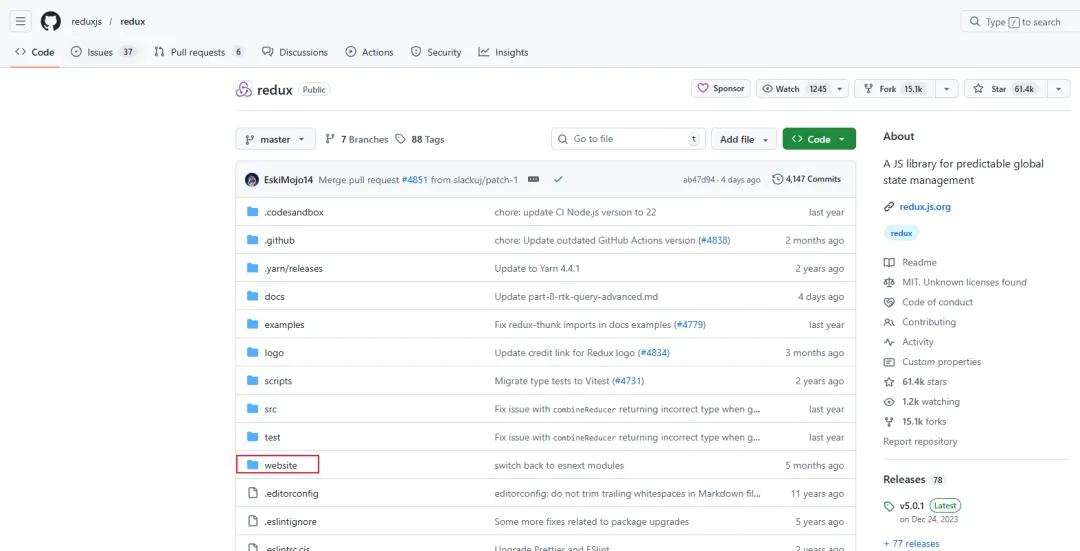The width and height of the screenshot is (1080, 551).
Task: Open the redux.js.org website link
Action: 925,207
